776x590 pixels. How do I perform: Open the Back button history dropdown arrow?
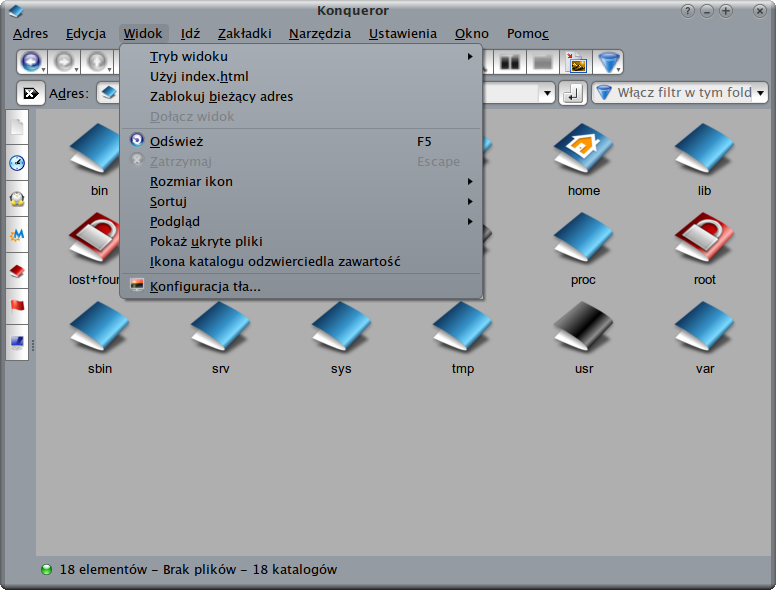[44, 70]
